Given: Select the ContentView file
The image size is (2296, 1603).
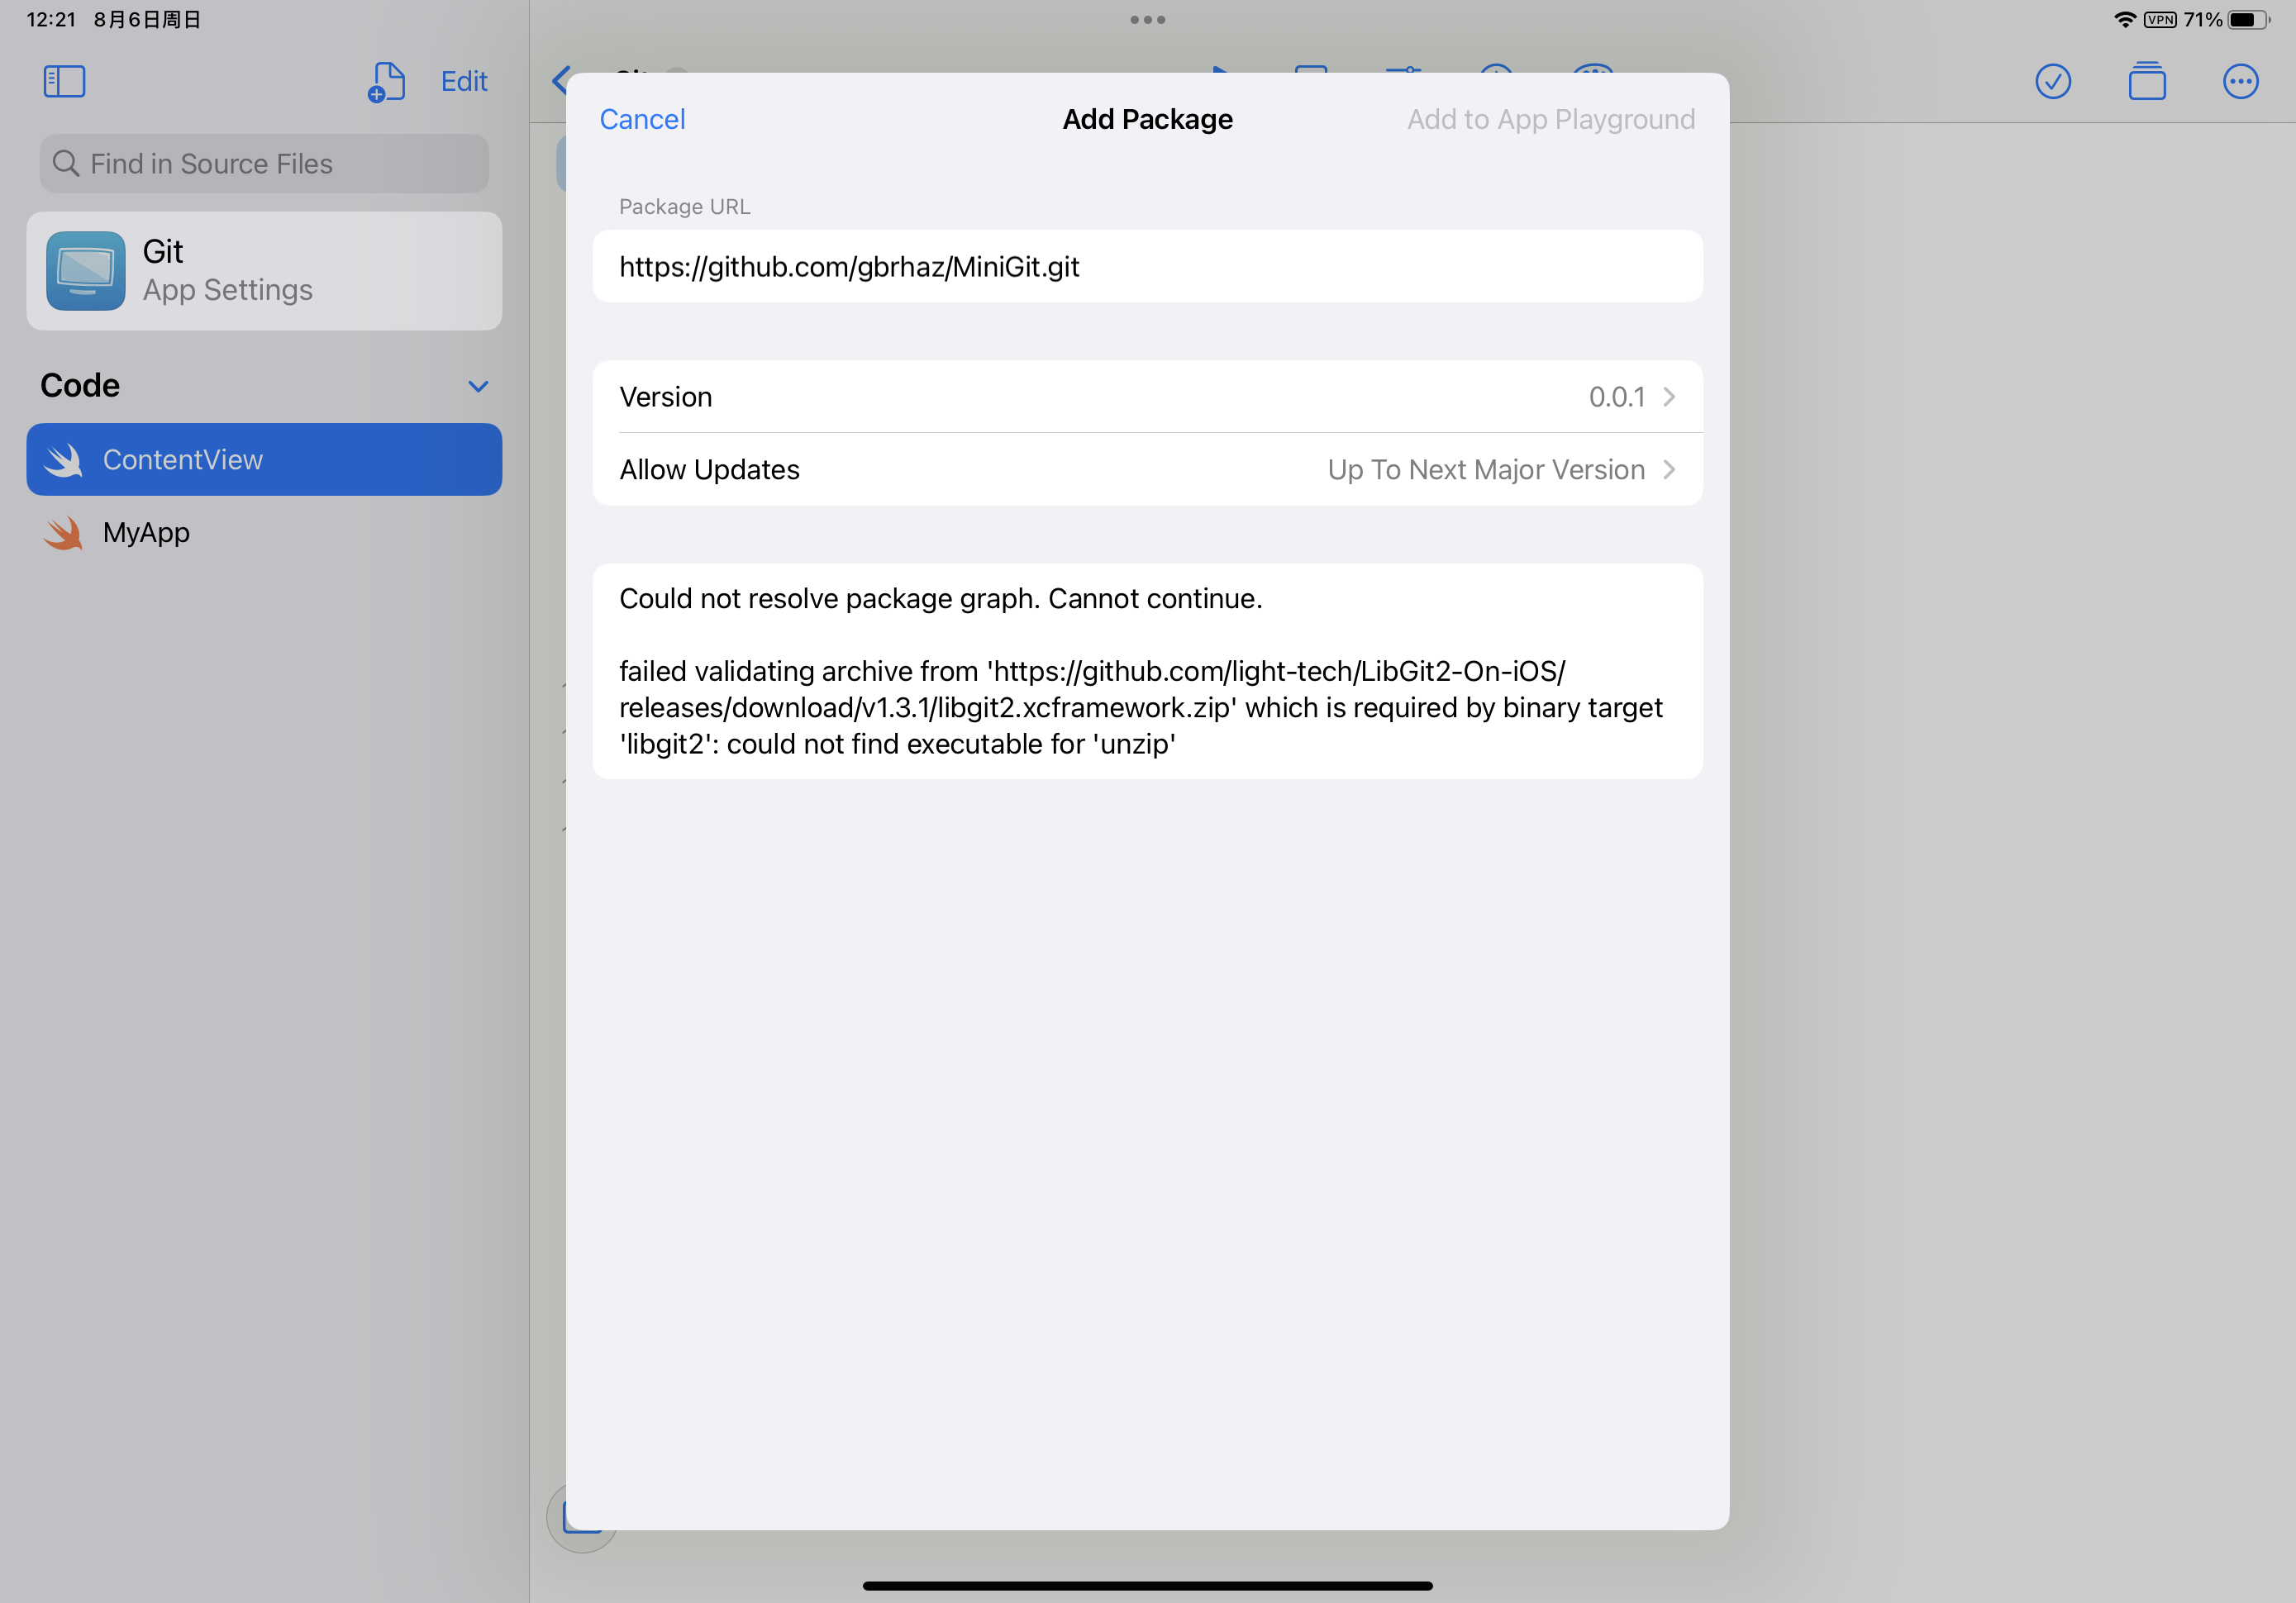Looking at the screenshot, I should click(263, 459).
